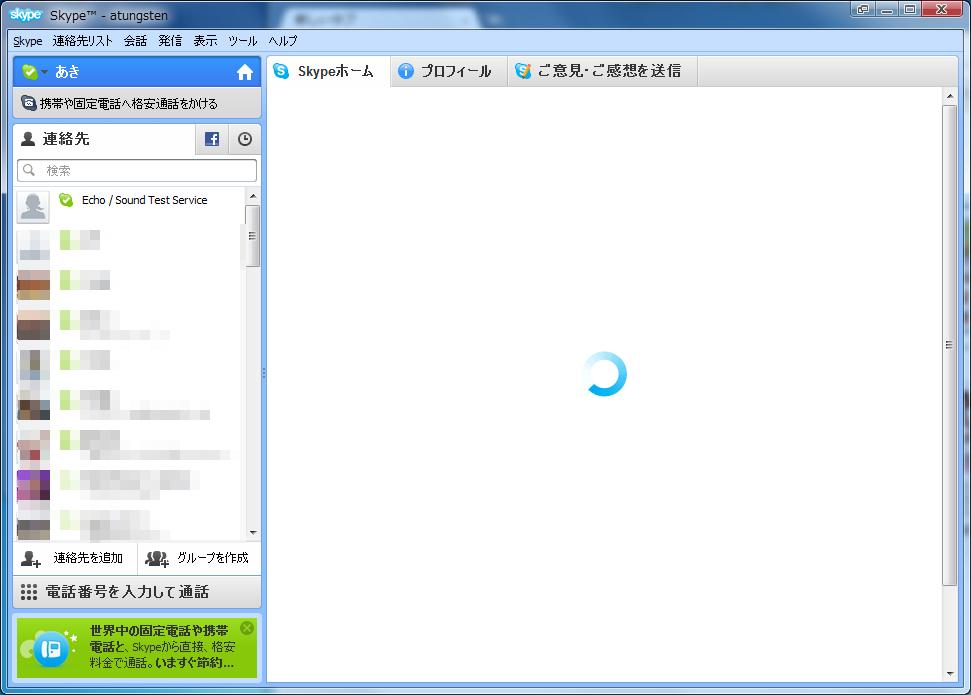Click the magnifier icon in search box
The width and height of the screenshot is (971, 695).
pos(29,170)
